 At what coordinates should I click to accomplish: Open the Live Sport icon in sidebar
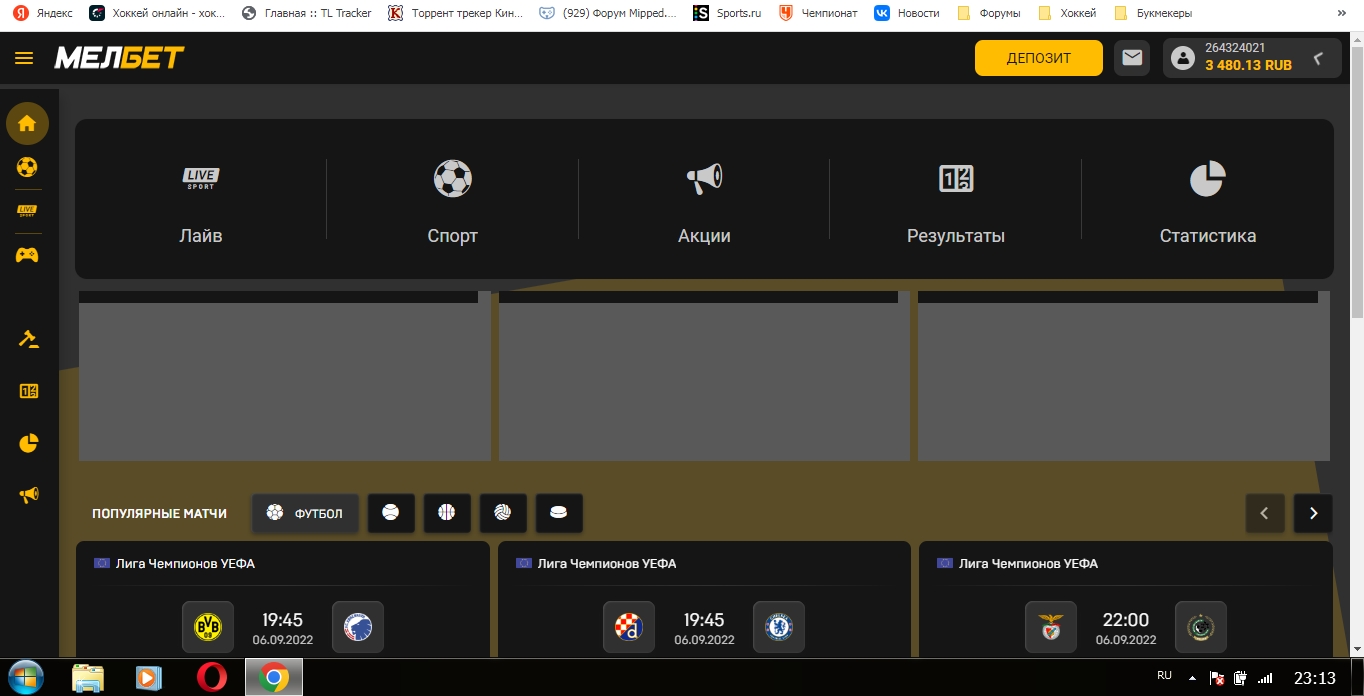(x=27, y=210)
